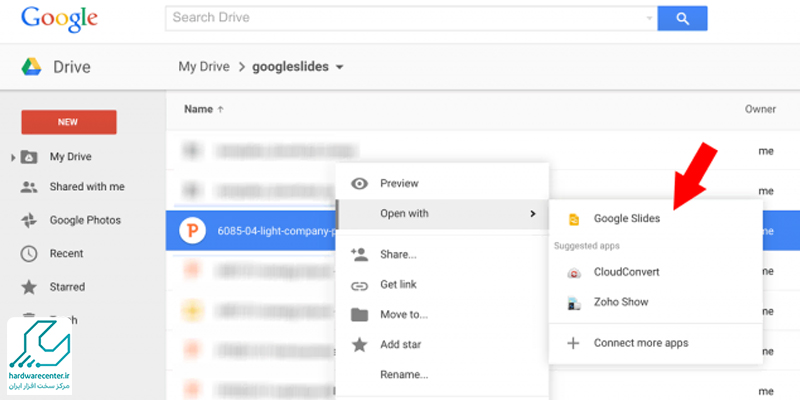The height and width of the screenshot is (400, 800).
Task: Open My Drive in the sidebar
Action: (70, 157)
